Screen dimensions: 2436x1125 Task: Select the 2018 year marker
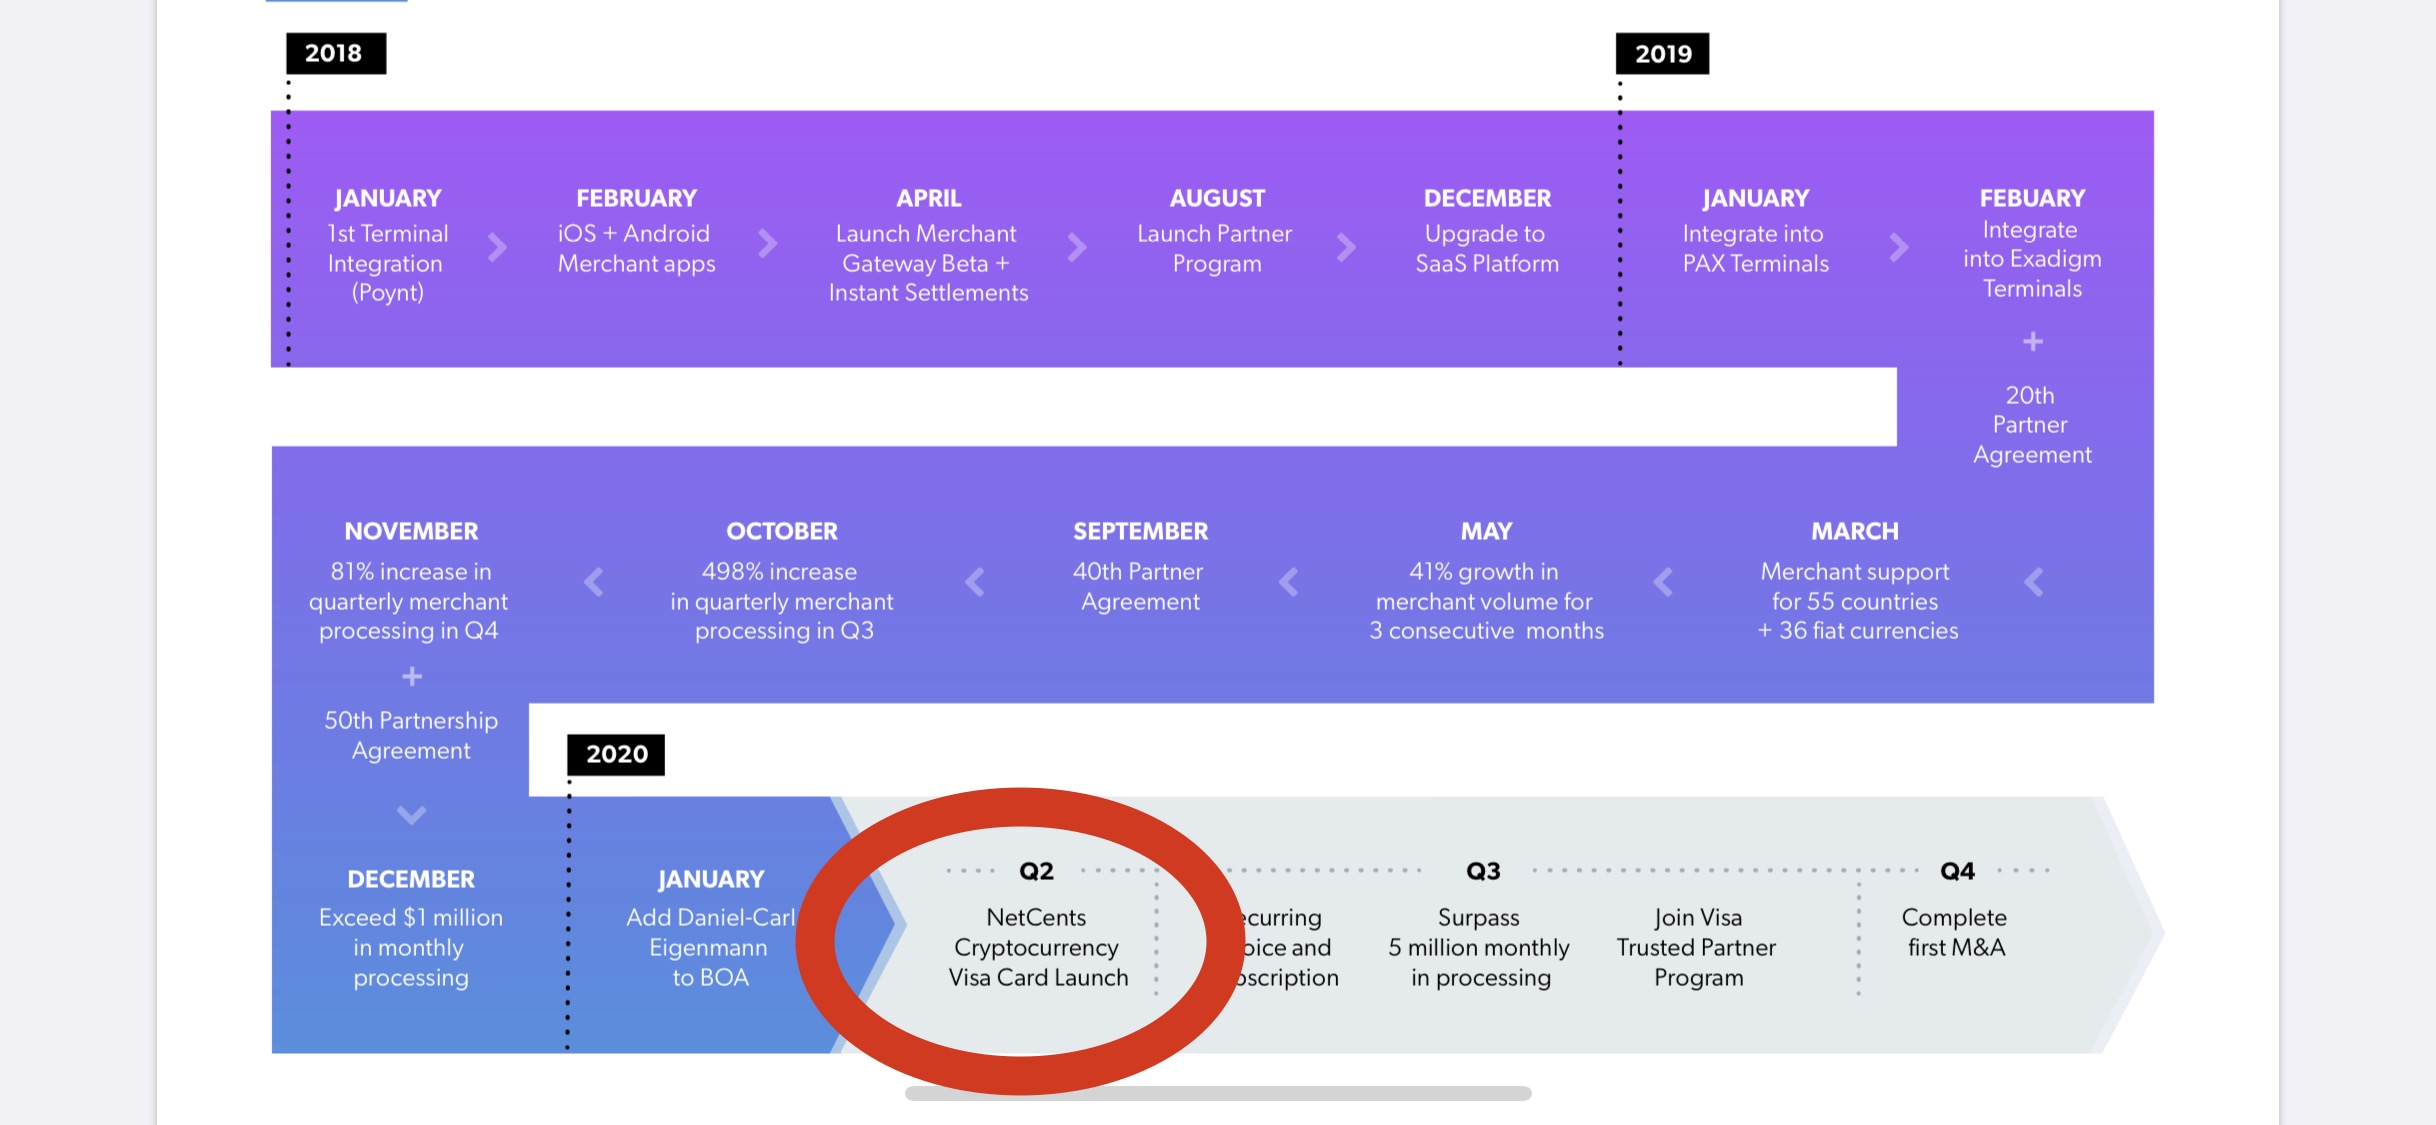click(335, 54)
